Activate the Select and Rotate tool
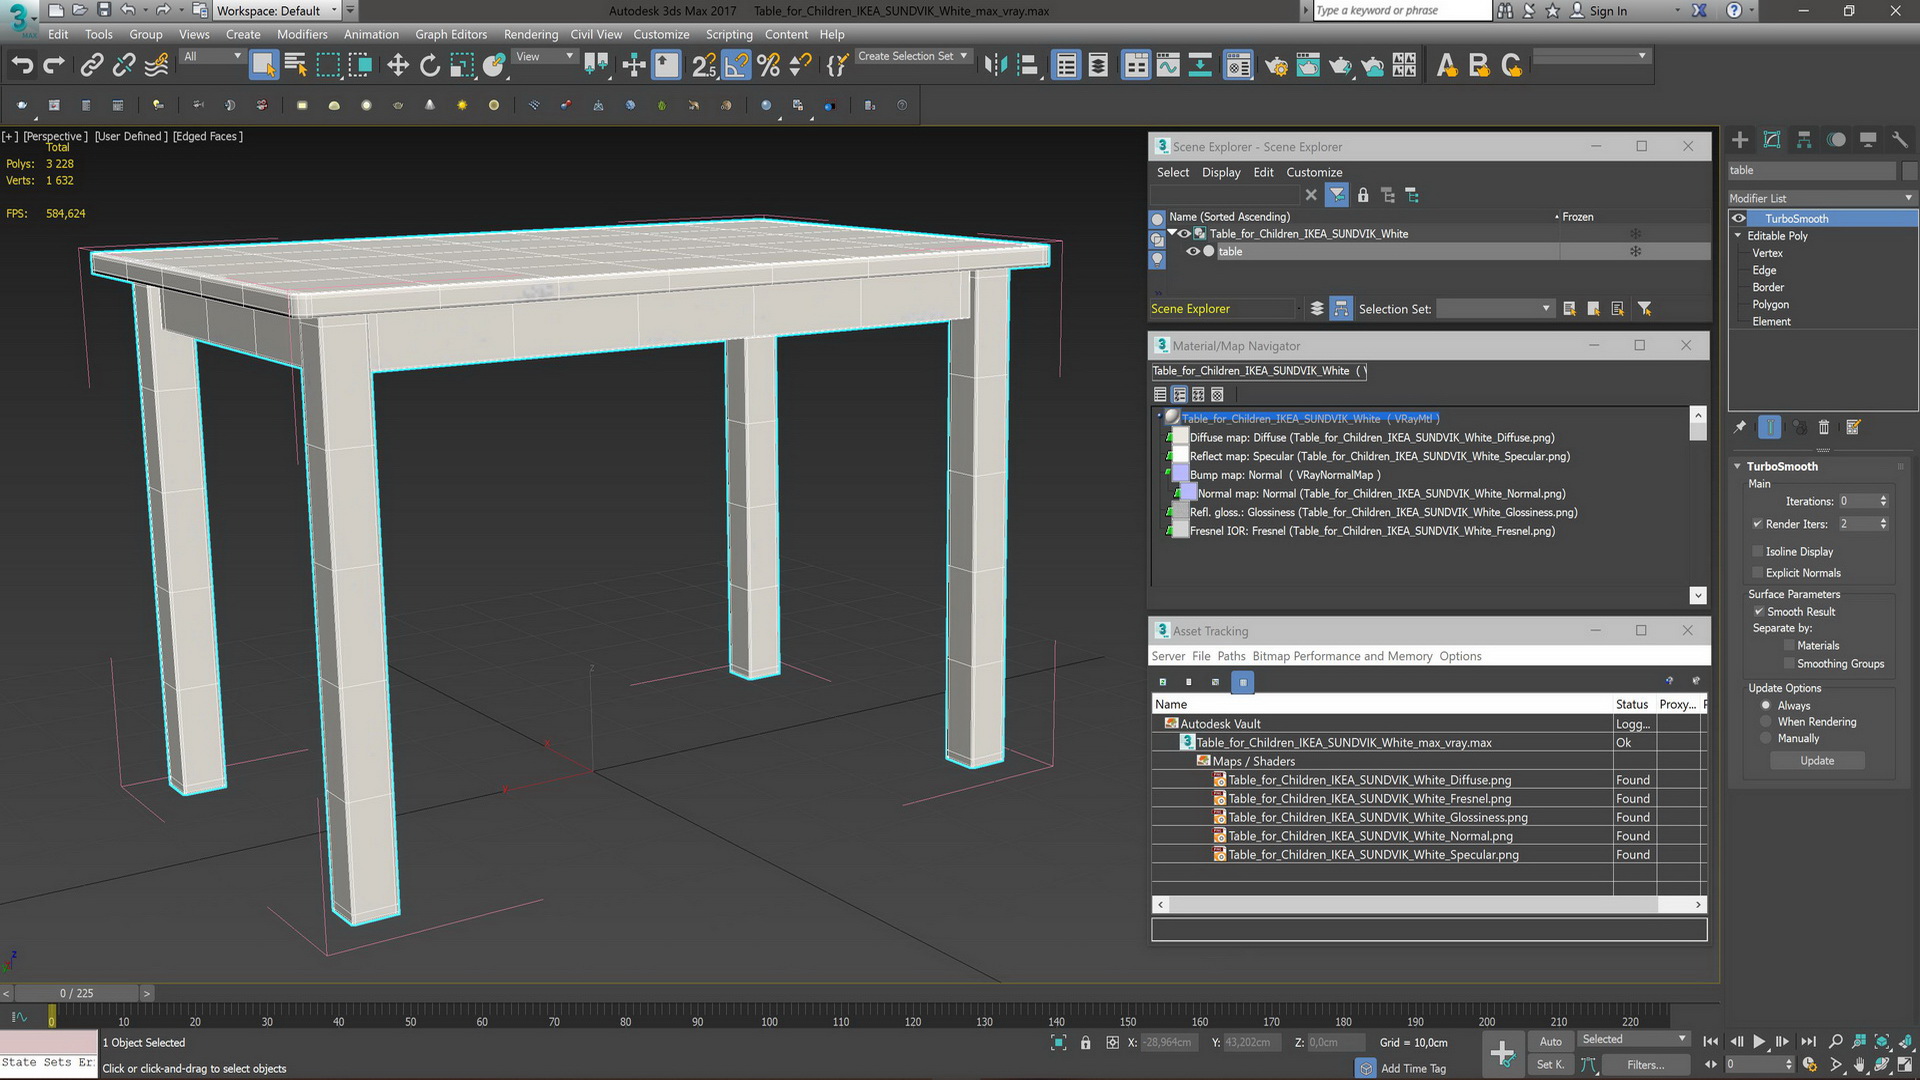The height and width of the screenshot is (1080, 1920). tap(430, 66)
